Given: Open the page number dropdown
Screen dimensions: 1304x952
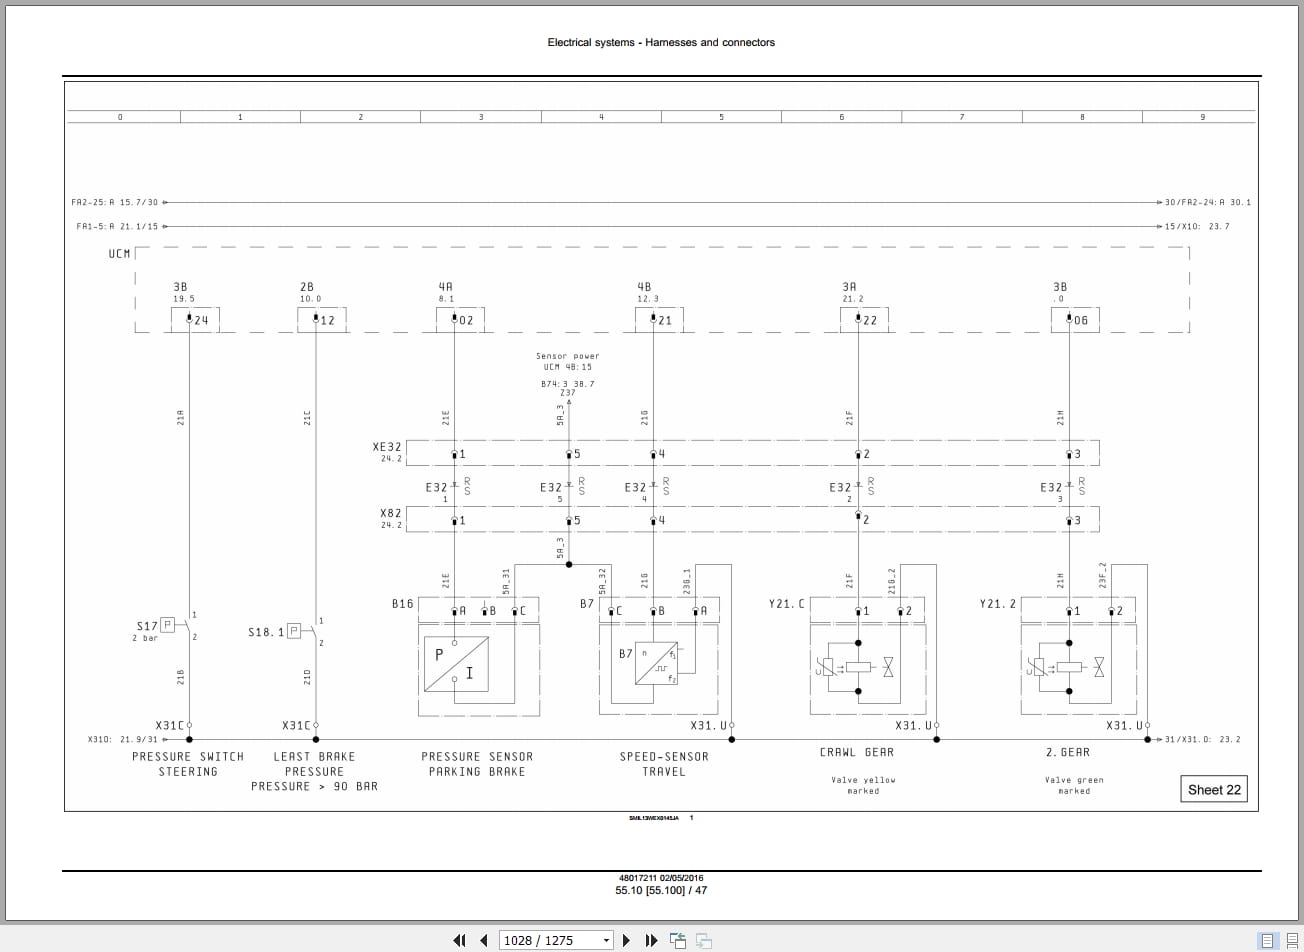Looking at the screenshot, I should (x=605, y=940).
